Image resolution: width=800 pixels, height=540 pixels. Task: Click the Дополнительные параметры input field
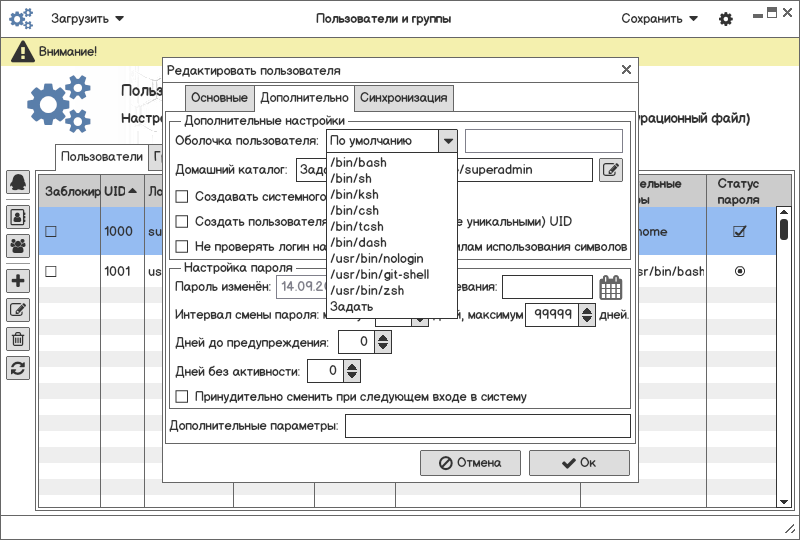(487, 427)
